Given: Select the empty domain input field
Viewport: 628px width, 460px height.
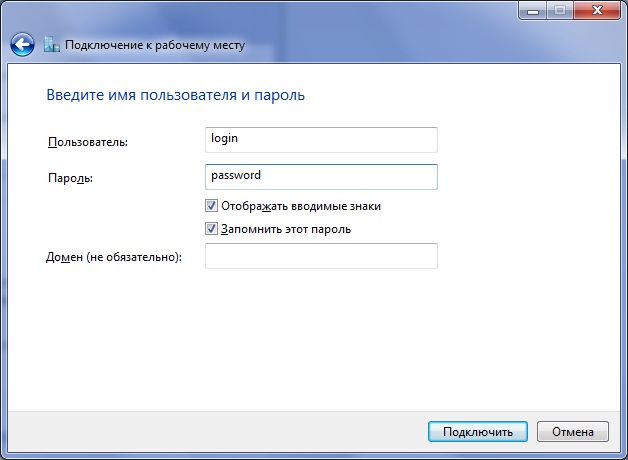Looking at the screenshot, I should click(x=320, y=257).
